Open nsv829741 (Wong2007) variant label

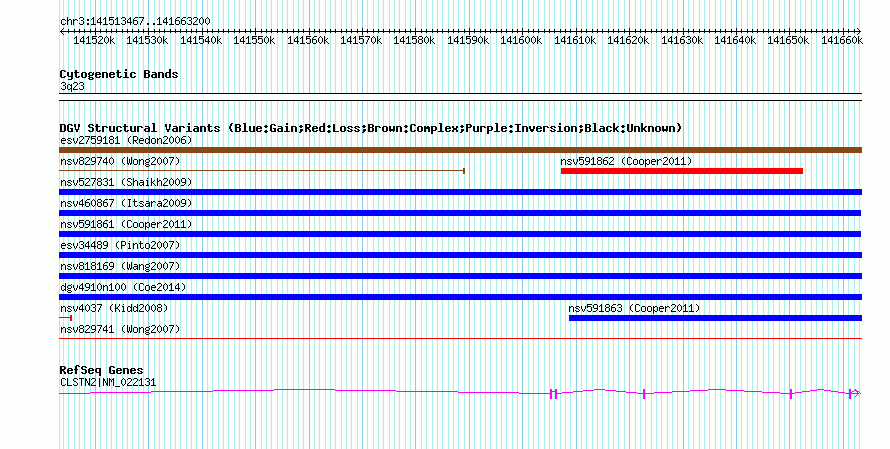(x=120, y=329)
